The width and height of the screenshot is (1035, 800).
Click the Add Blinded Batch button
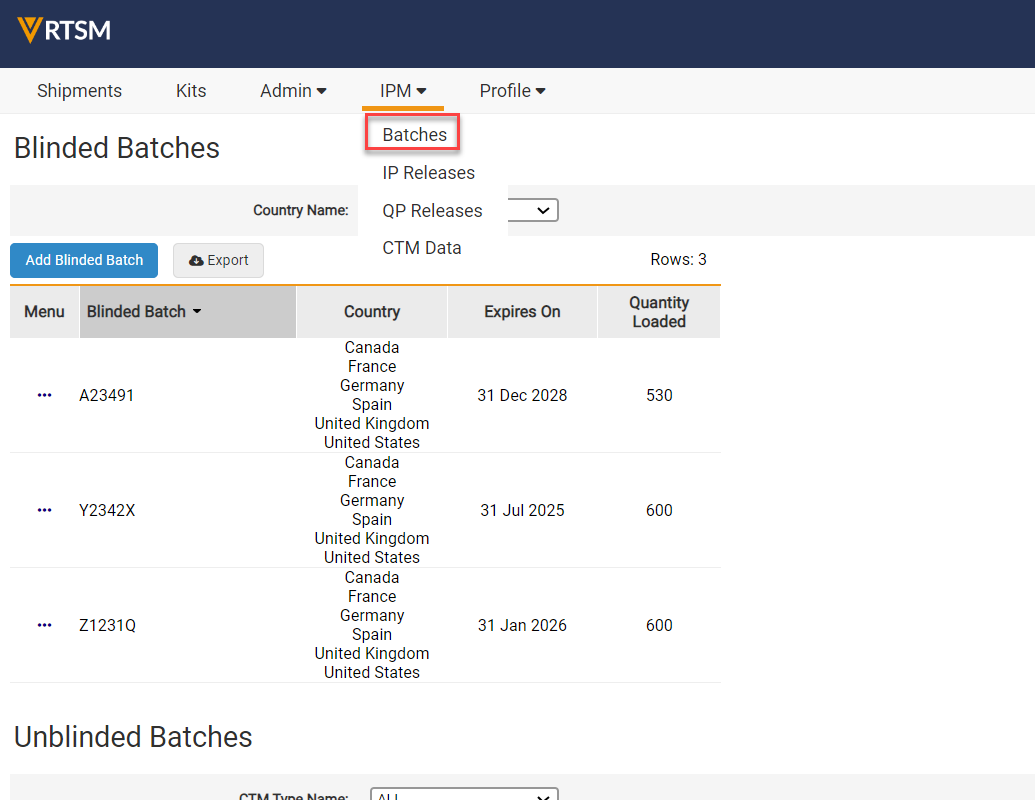pos(84,260)
